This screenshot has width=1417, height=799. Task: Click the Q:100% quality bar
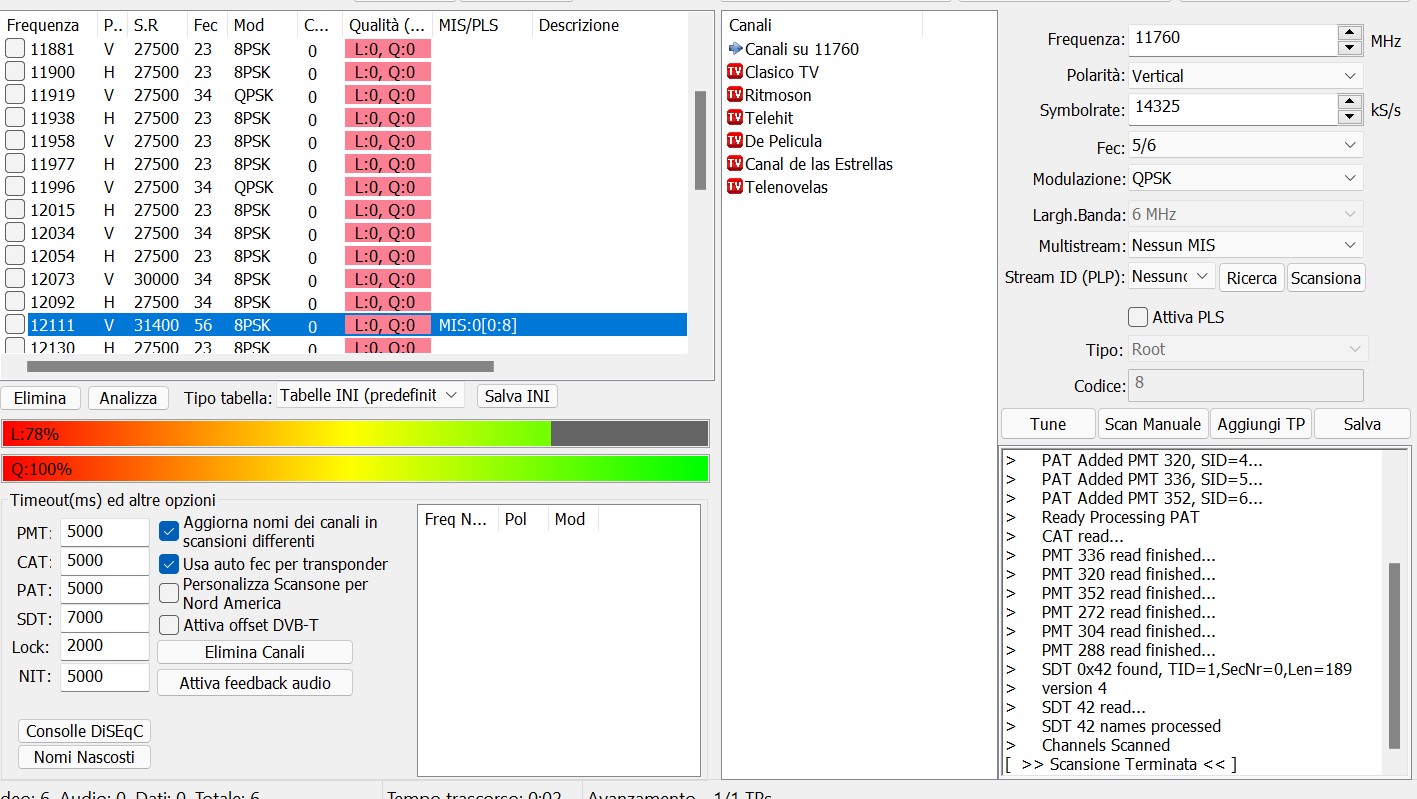point(355,468)
